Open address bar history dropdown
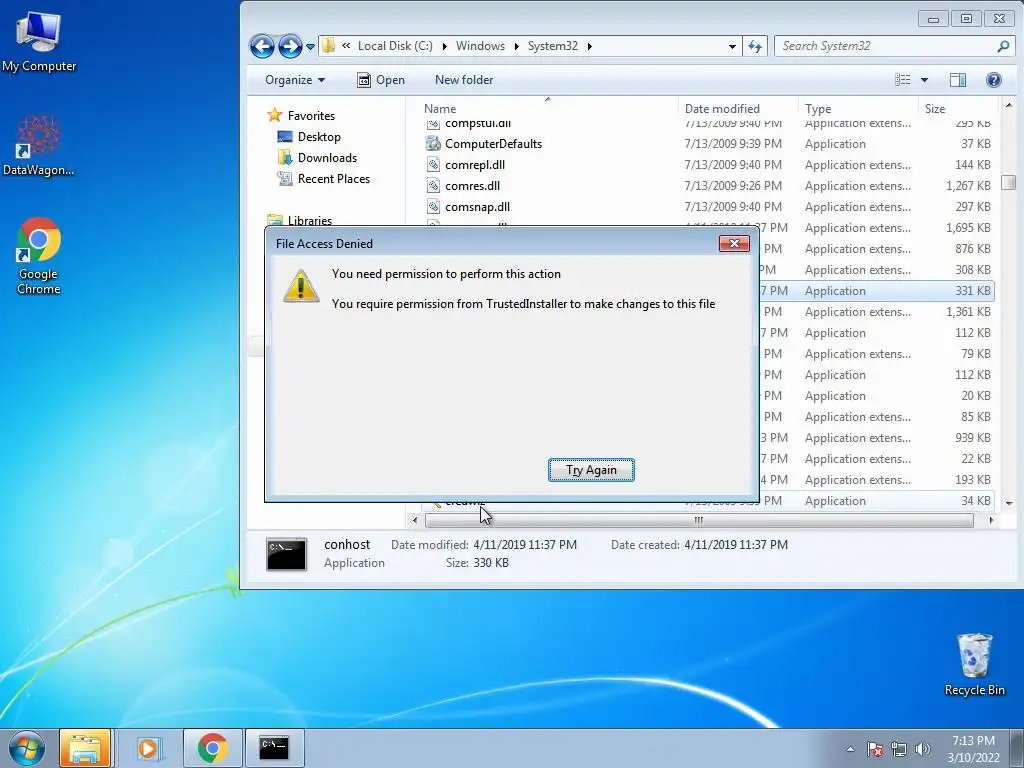 pos(732,46)
